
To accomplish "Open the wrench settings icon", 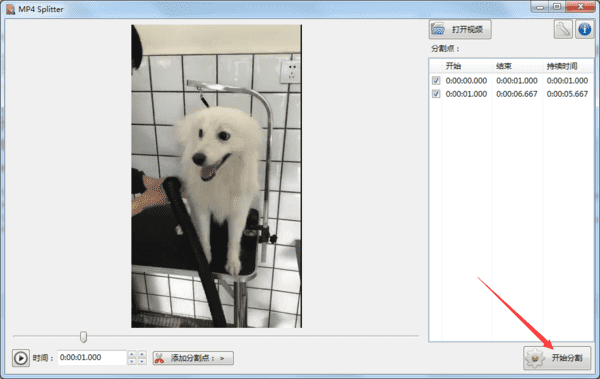I will pyautogui.click(x=563, y=29).
